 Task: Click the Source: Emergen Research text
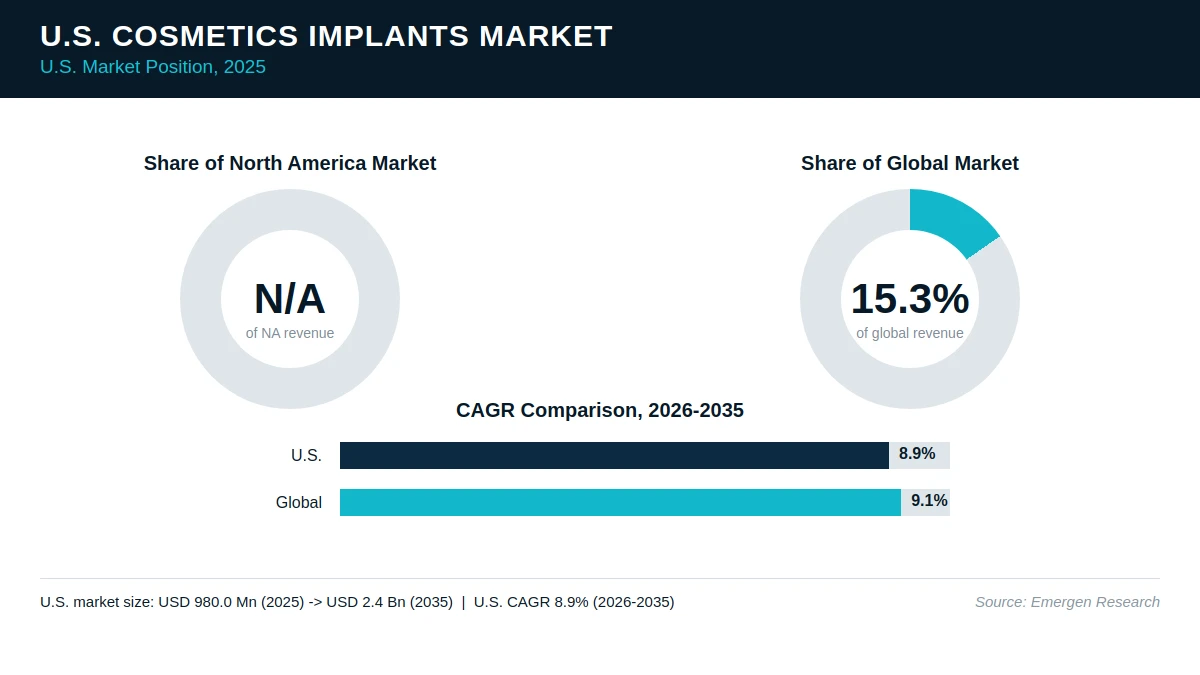click(1067, 602)
